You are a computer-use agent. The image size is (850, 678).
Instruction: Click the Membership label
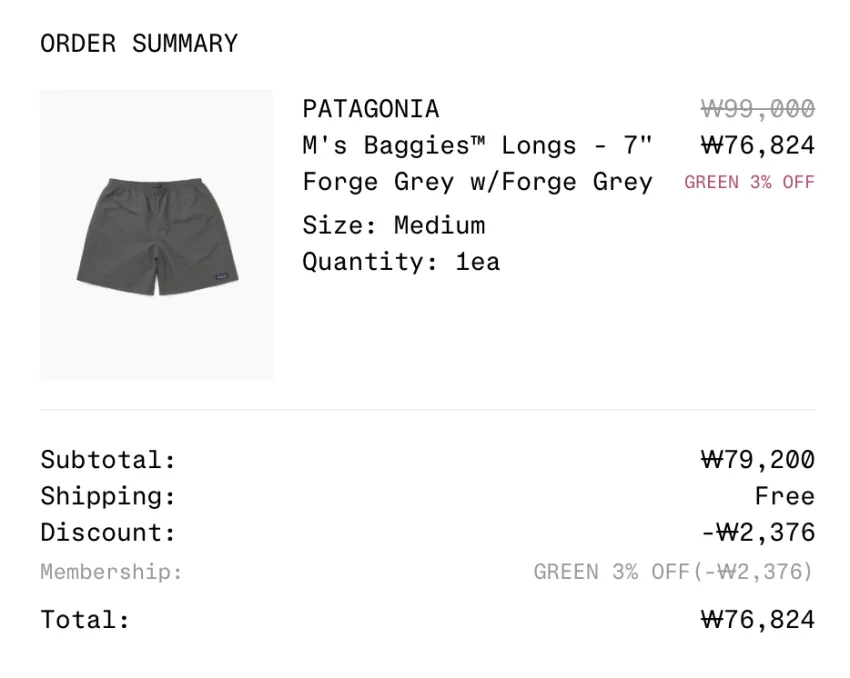pos(111,572)
